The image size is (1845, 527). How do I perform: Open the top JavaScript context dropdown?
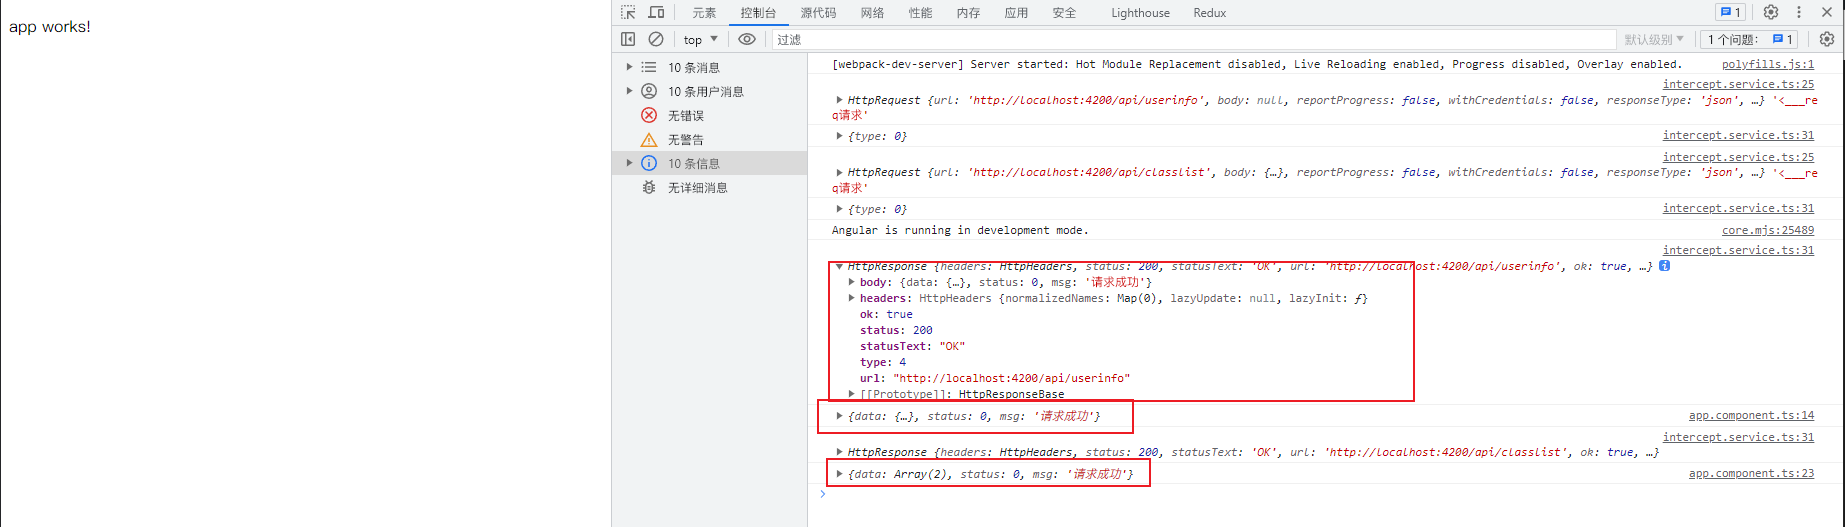(700, 39)
